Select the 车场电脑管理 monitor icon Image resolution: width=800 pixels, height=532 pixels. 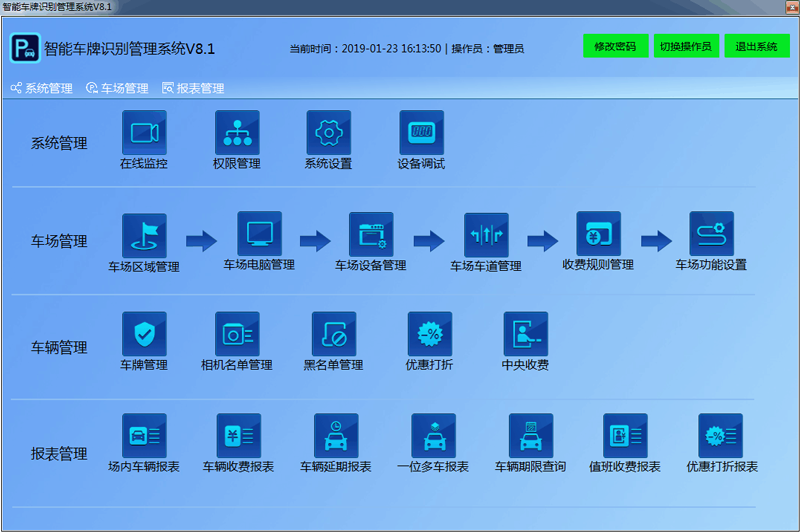(x=259, y=234)
